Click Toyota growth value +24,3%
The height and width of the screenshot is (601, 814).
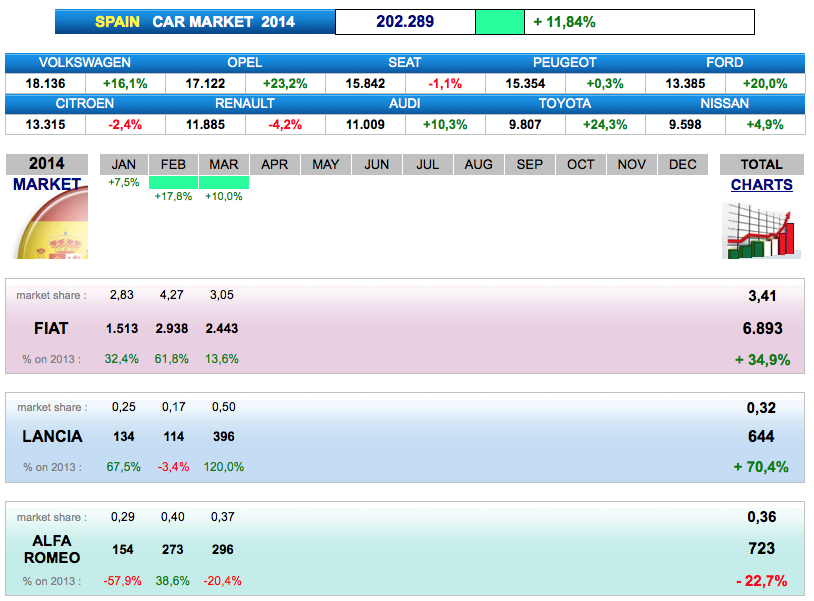pyautogui.click(x=605, y=125)
